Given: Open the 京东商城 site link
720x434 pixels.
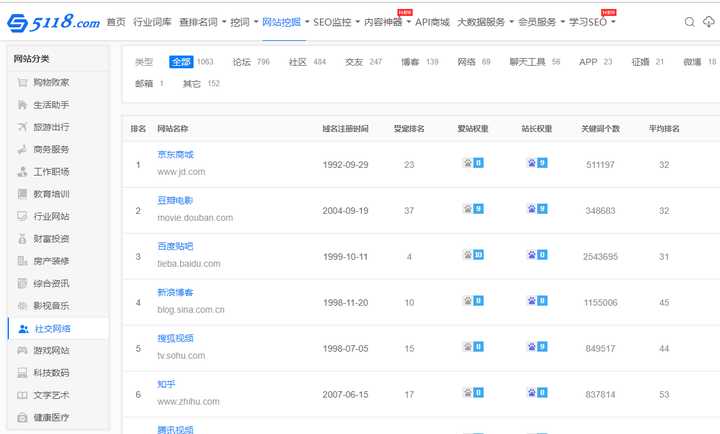Looking at the screenshot, I should click(175, 155).
